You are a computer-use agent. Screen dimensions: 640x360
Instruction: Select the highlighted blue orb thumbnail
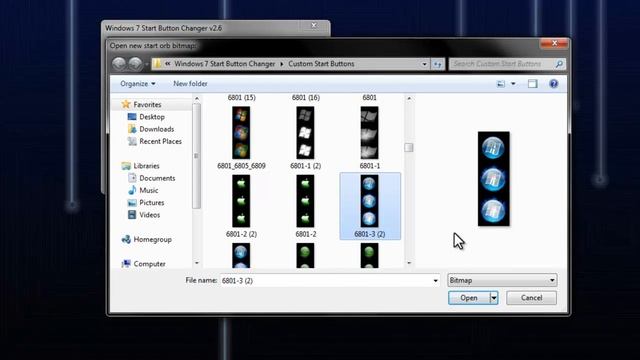369,201
